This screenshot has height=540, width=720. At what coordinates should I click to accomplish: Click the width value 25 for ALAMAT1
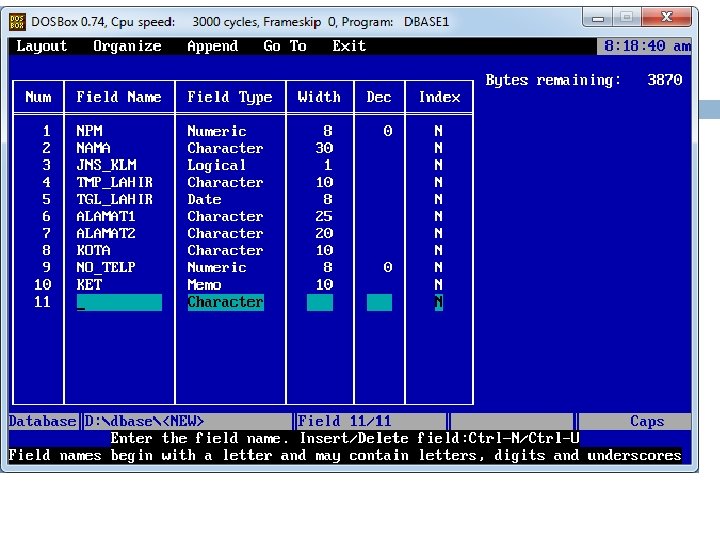pyautogui.click(x=324, y=216)
